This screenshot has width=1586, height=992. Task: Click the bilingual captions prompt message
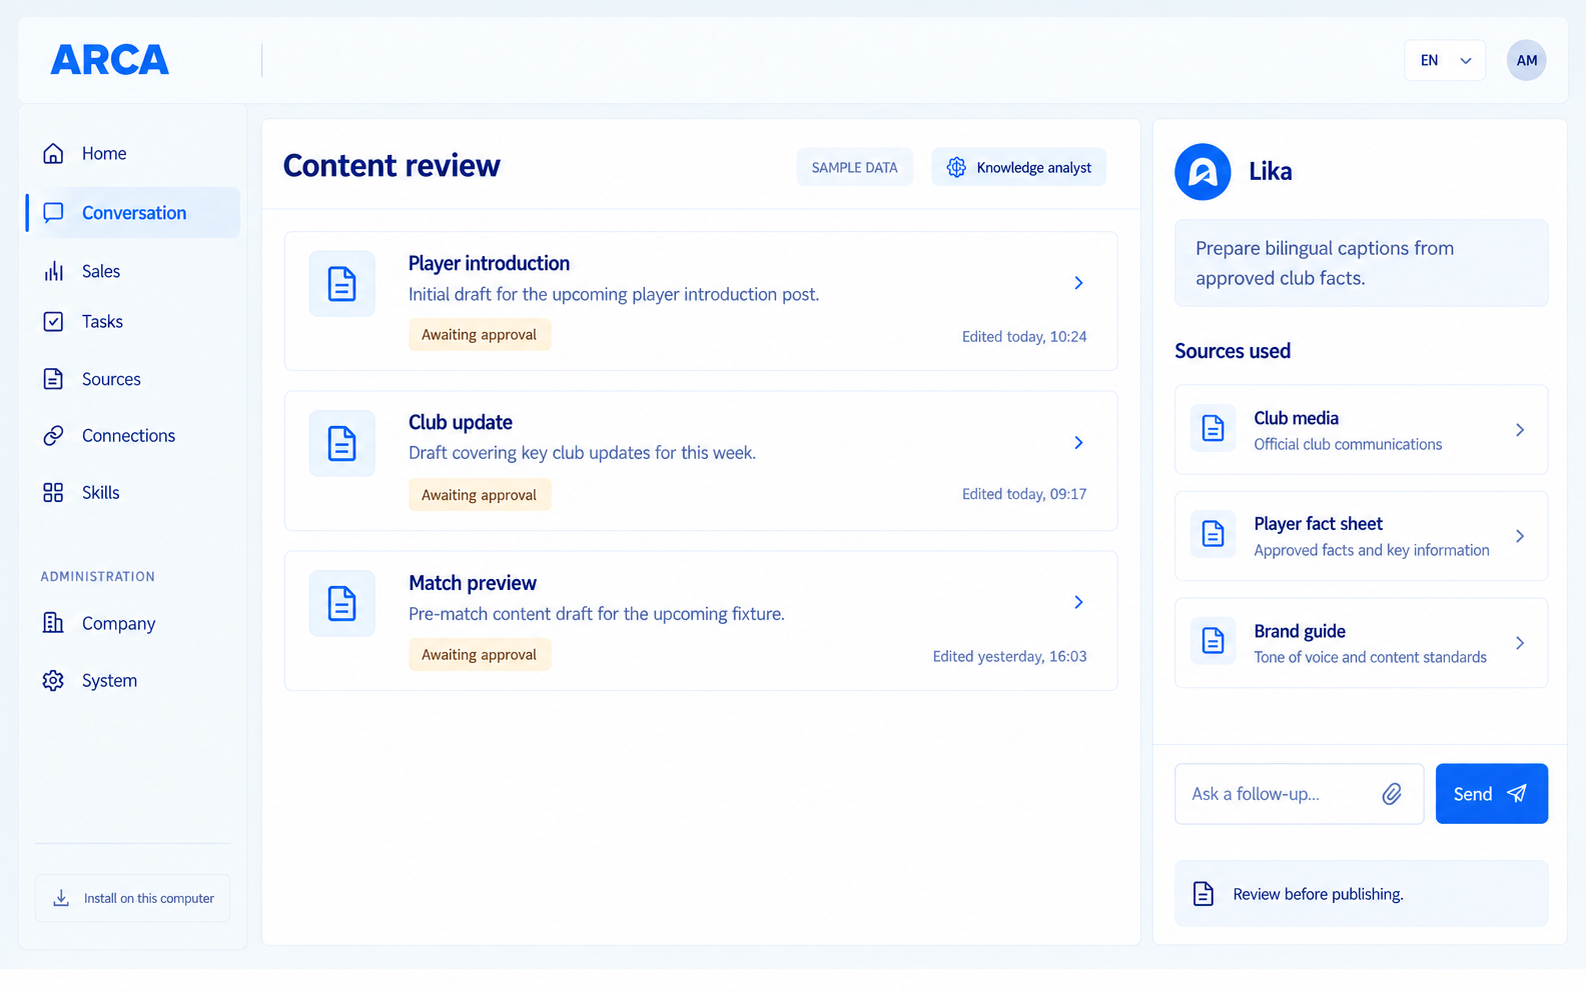tap(1361, 263)
